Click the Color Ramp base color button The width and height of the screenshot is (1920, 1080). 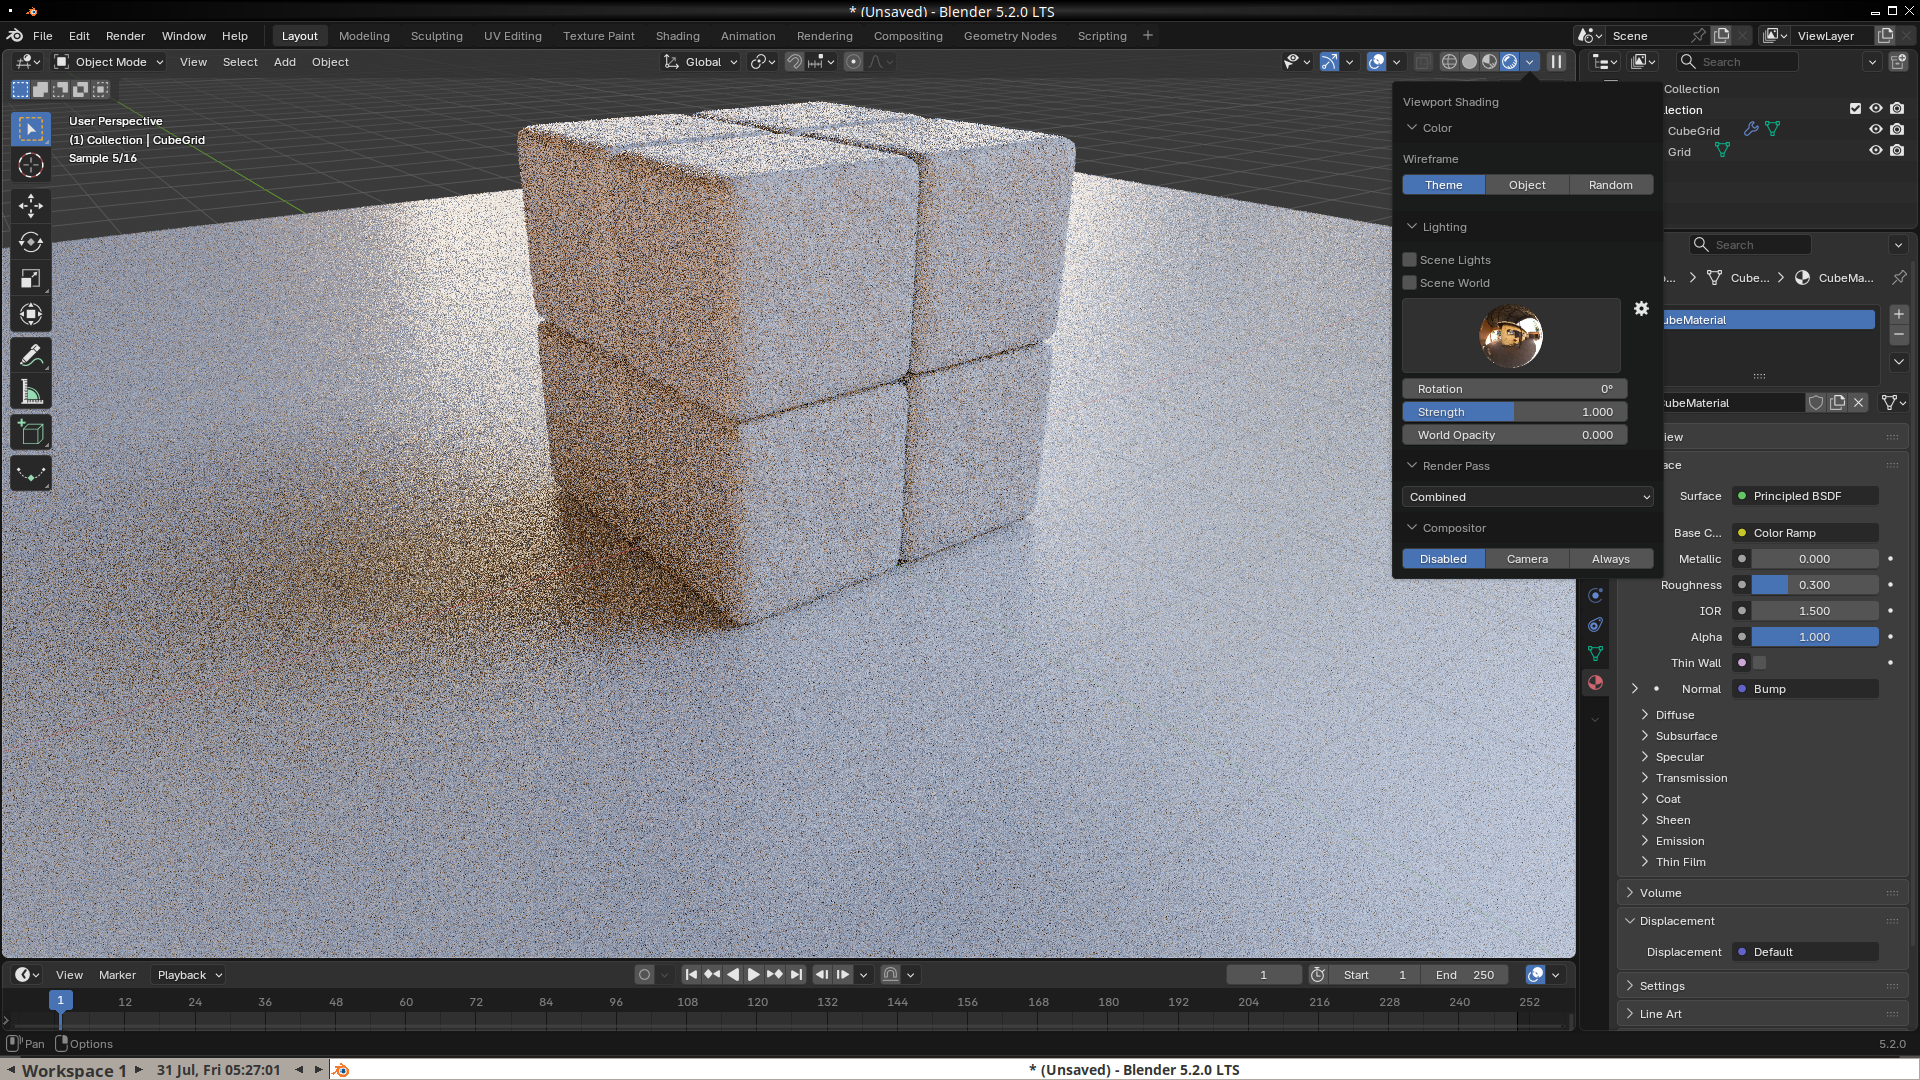click(x=1805, y=533)
